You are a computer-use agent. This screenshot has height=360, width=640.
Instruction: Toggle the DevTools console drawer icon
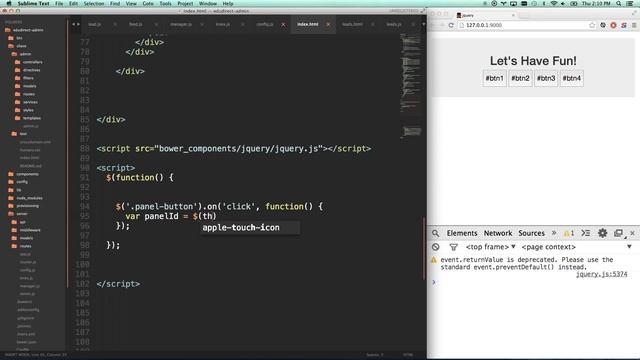586,233
